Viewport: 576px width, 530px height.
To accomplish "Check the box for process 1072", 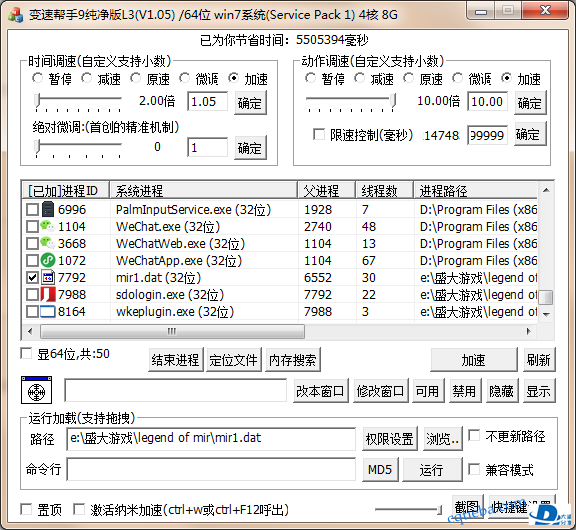I will [x=32, y=260].
